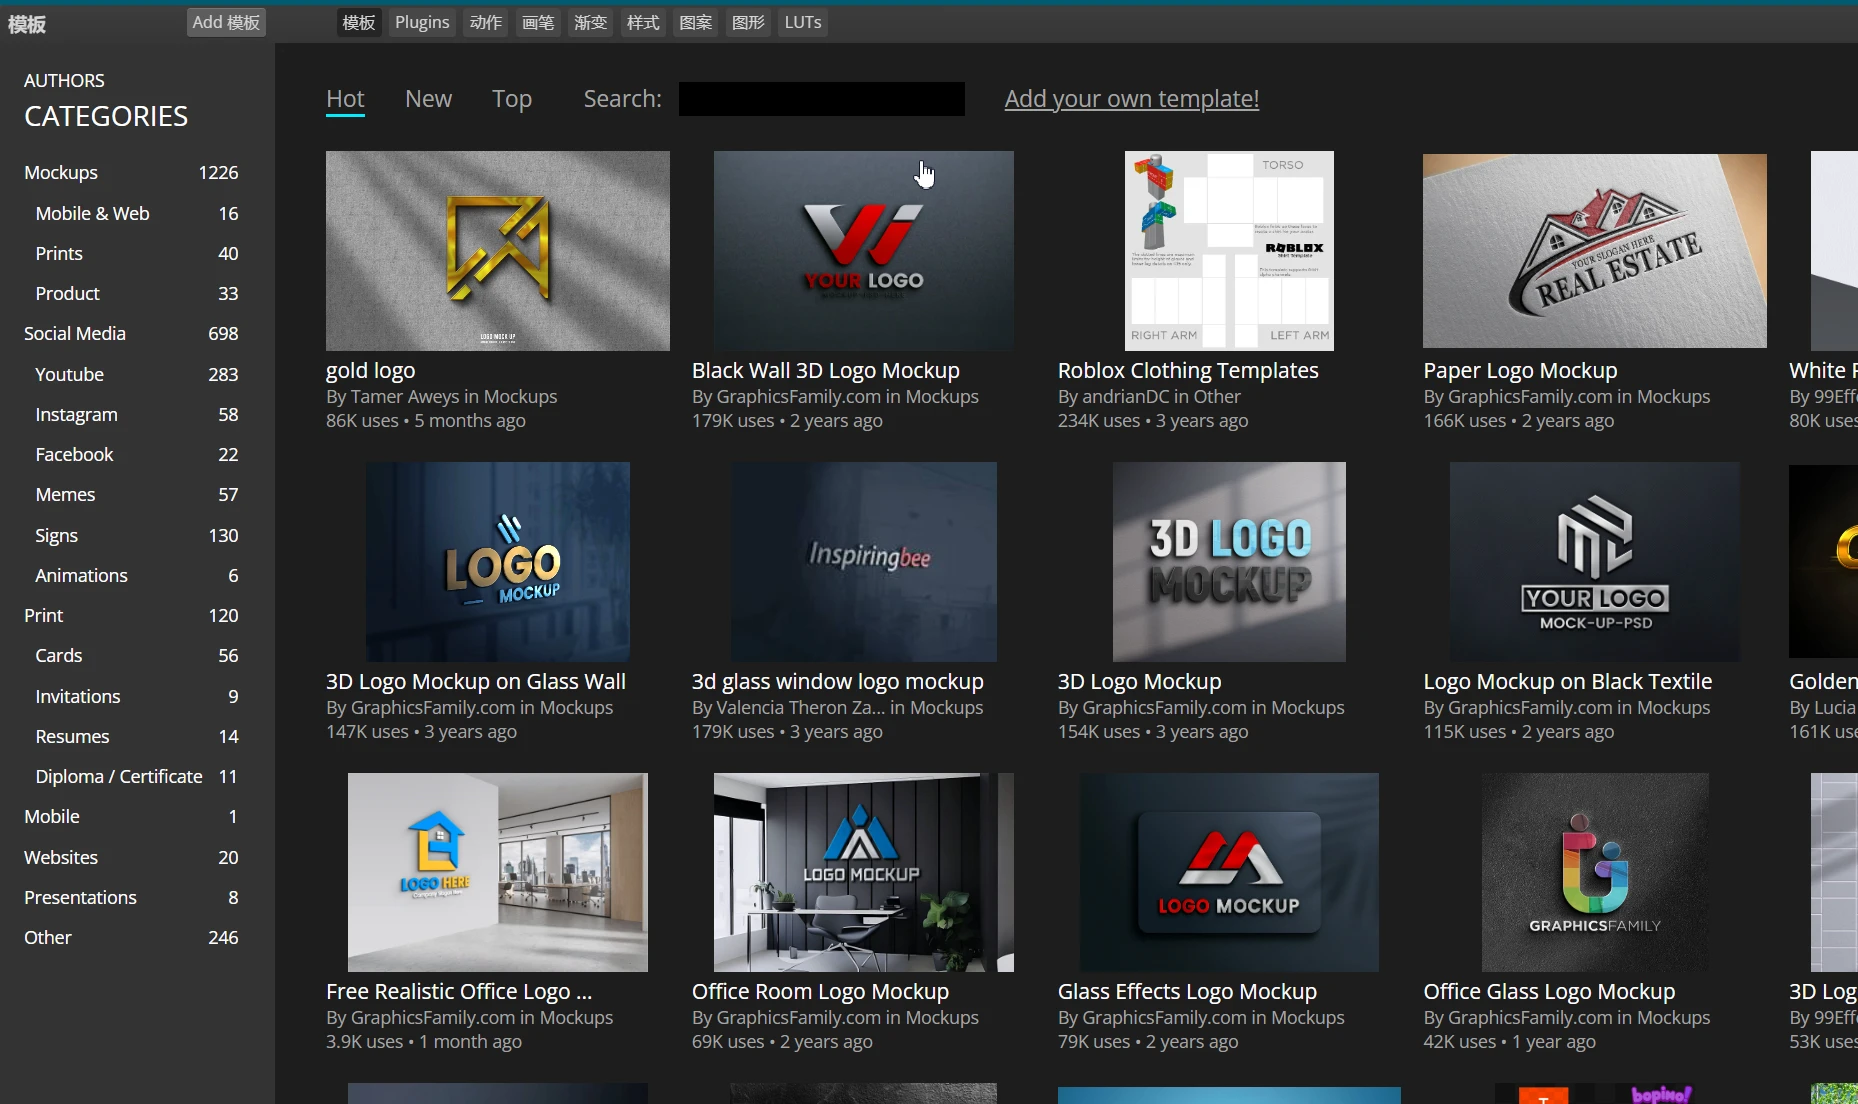Click 'Office Glass Logo Mockup' title
The image size is (1858, 1104).
[x=1549, y=991]
